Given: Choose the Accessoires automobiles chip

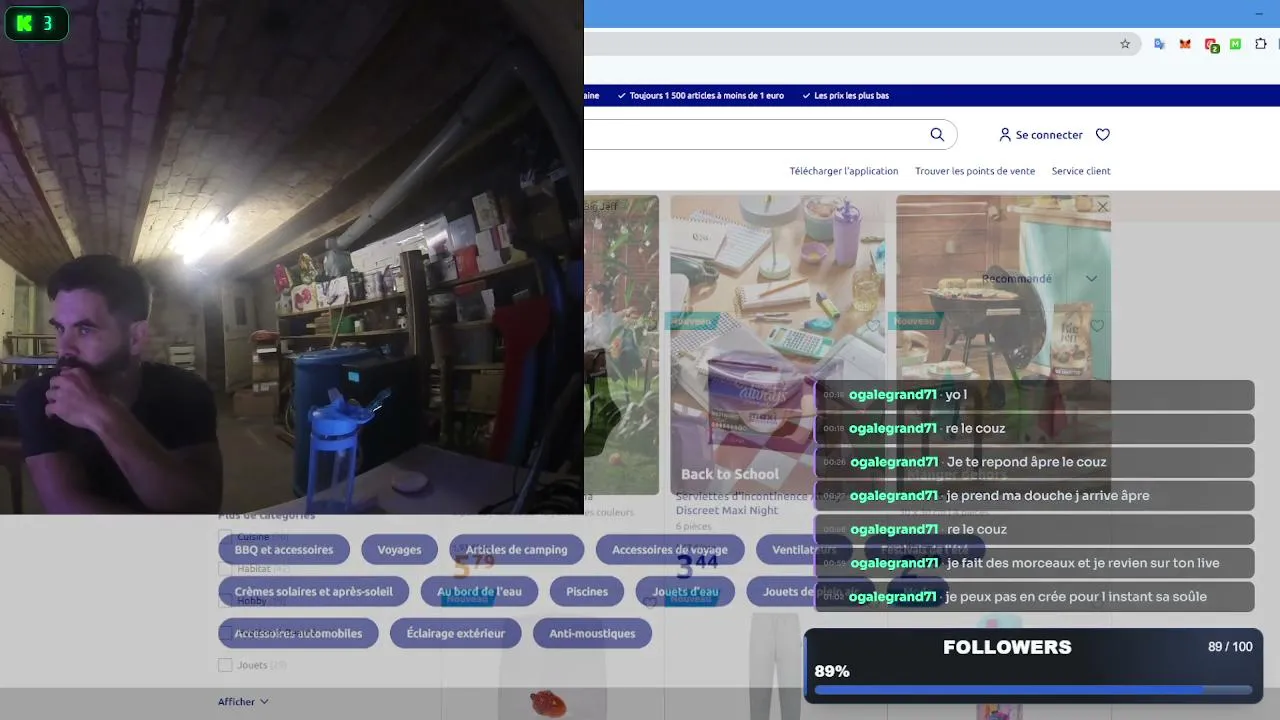Looking at the screenshot, I should [x=298, y=634].
